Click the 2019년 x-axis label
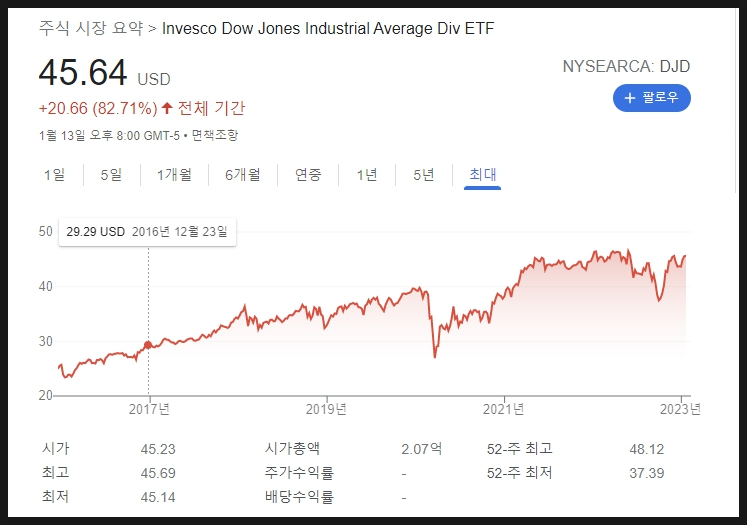The width and height of the screenshot is (747, 525). tap(326, 409)
